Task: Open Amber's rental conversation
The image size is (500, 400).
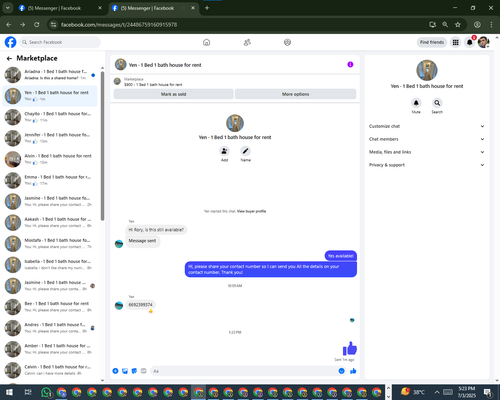Action: 50,349
